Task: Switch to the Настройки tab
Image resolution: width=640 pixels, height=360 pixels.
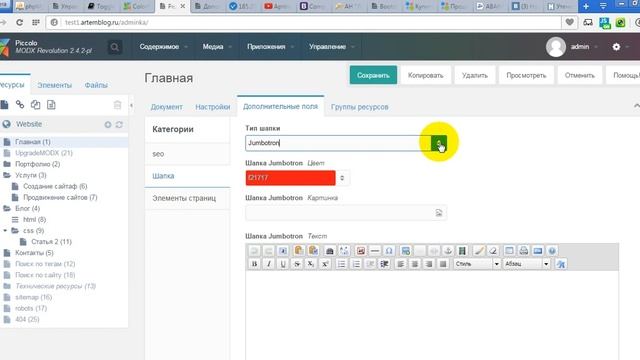Action: (x=213, y=107)
